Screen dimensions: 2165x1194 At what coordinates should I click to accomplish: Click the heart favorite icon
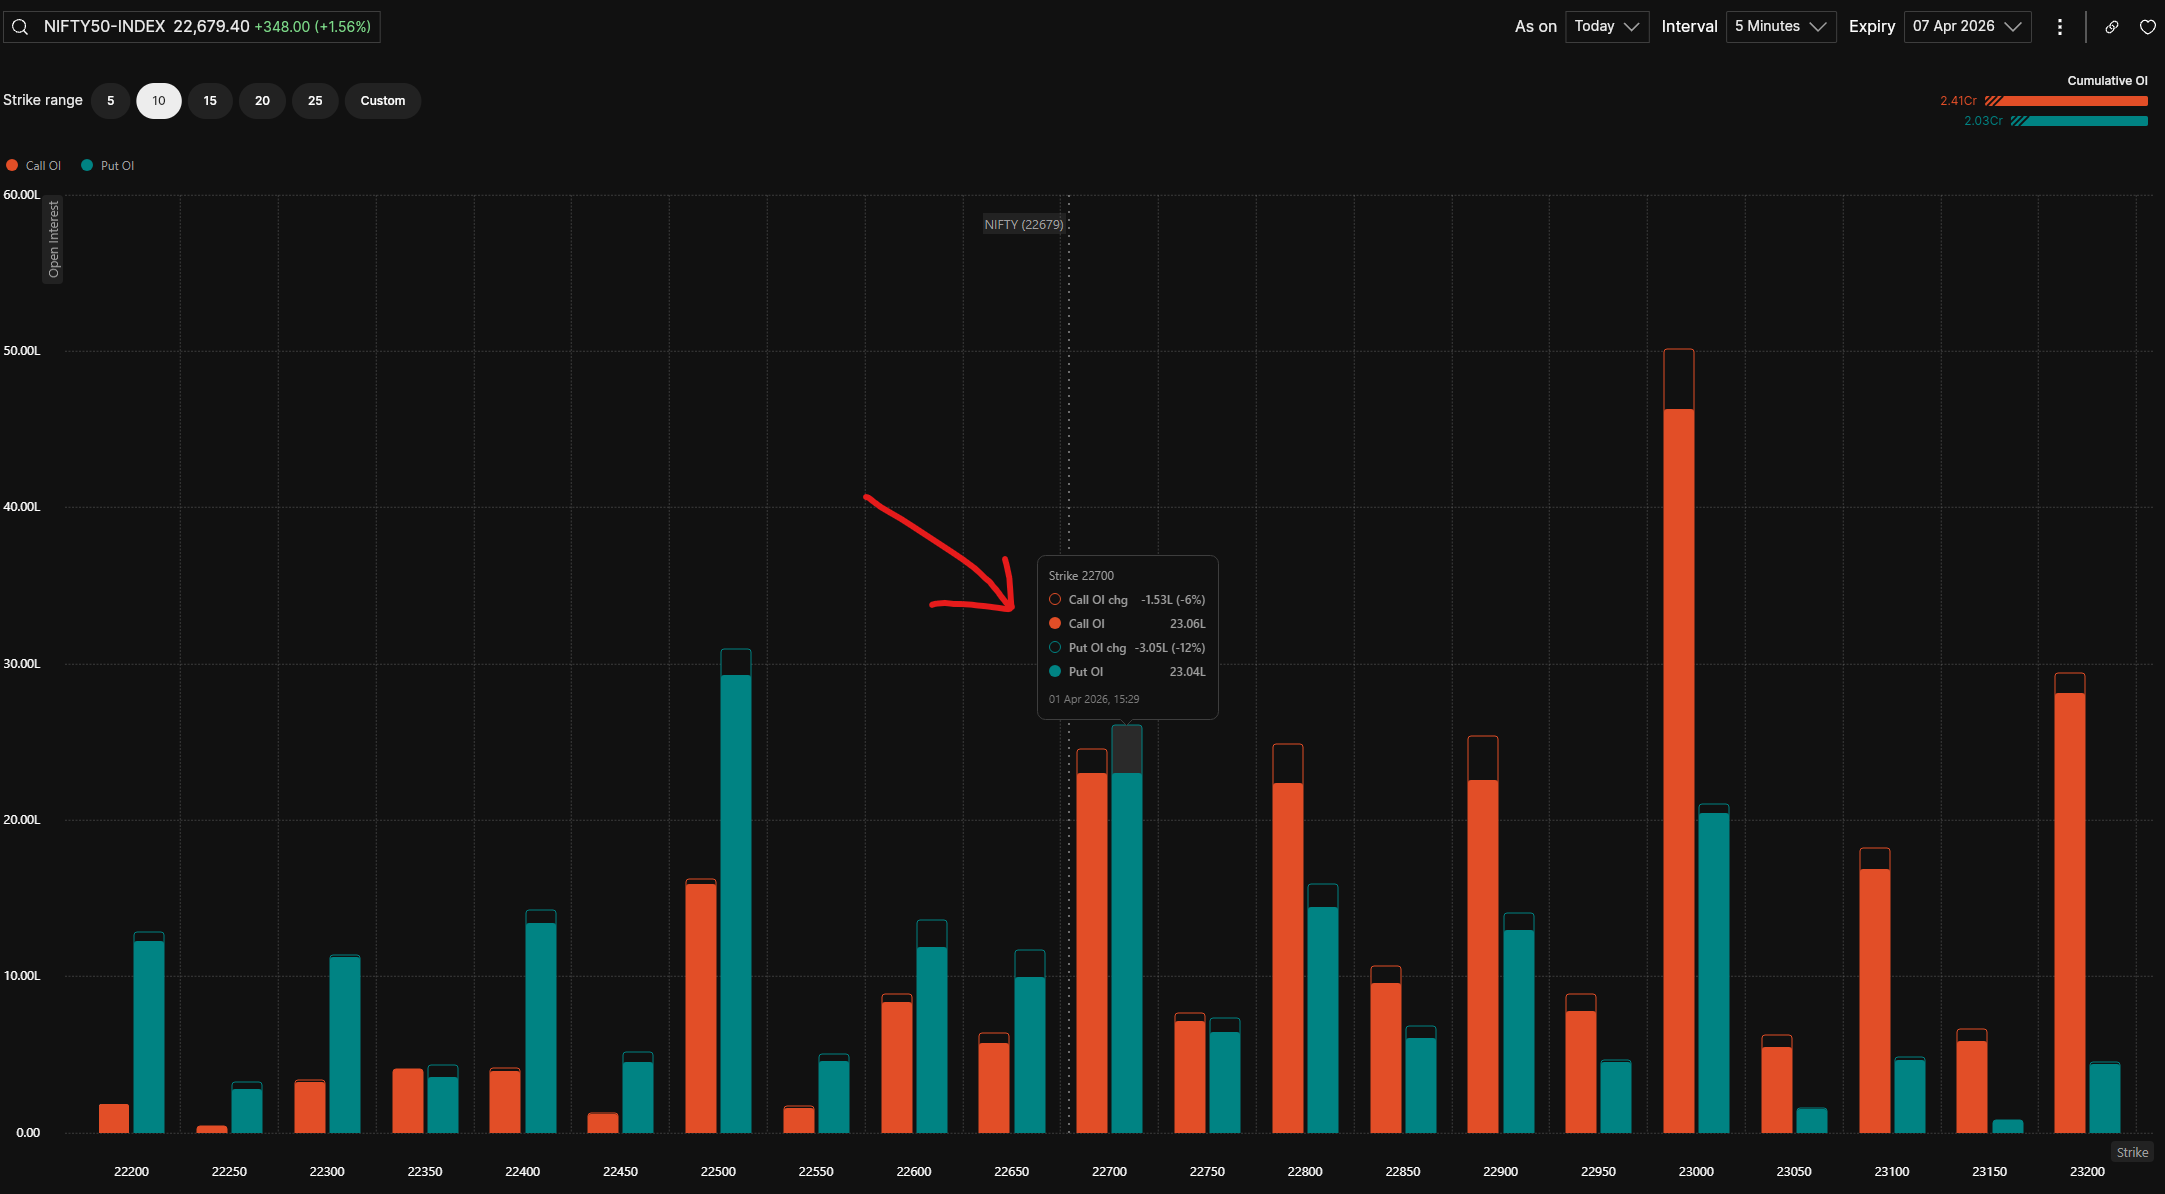pyautogui.click(x=2147, y=27)
